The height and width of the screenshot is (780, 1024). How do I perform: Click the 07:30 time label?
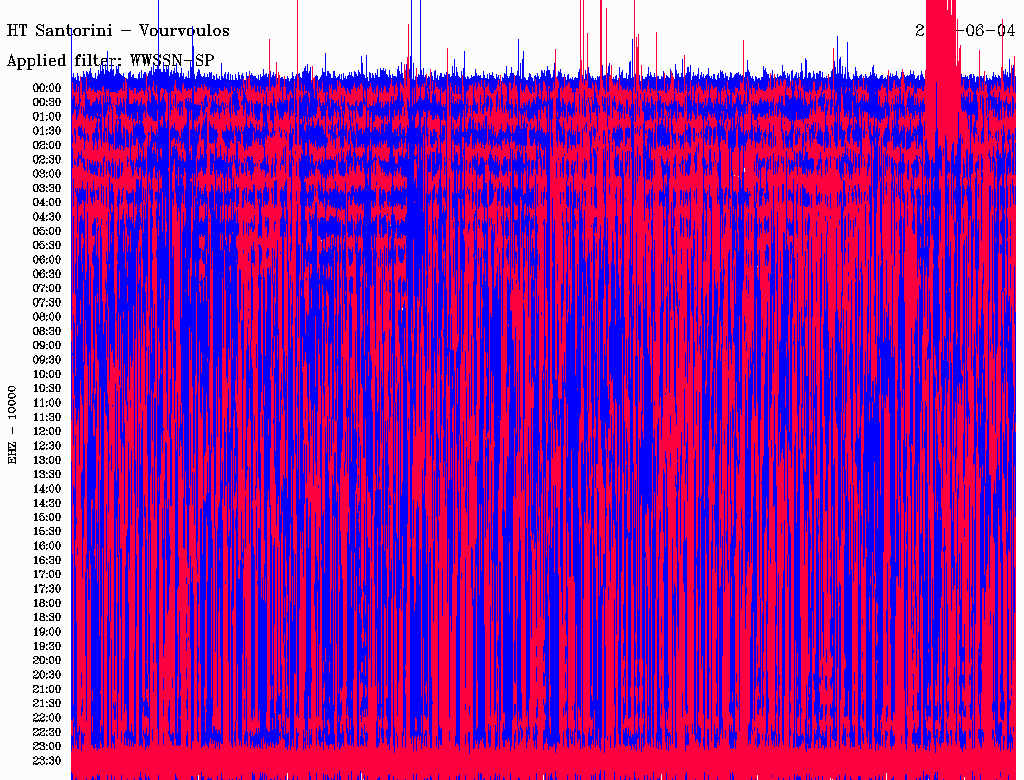point(47,302)
